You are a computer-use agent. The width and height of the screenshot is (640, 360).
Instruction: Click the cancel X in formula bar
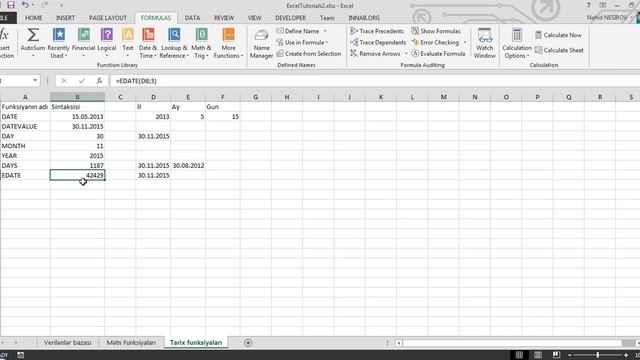(x=64, y=81)
